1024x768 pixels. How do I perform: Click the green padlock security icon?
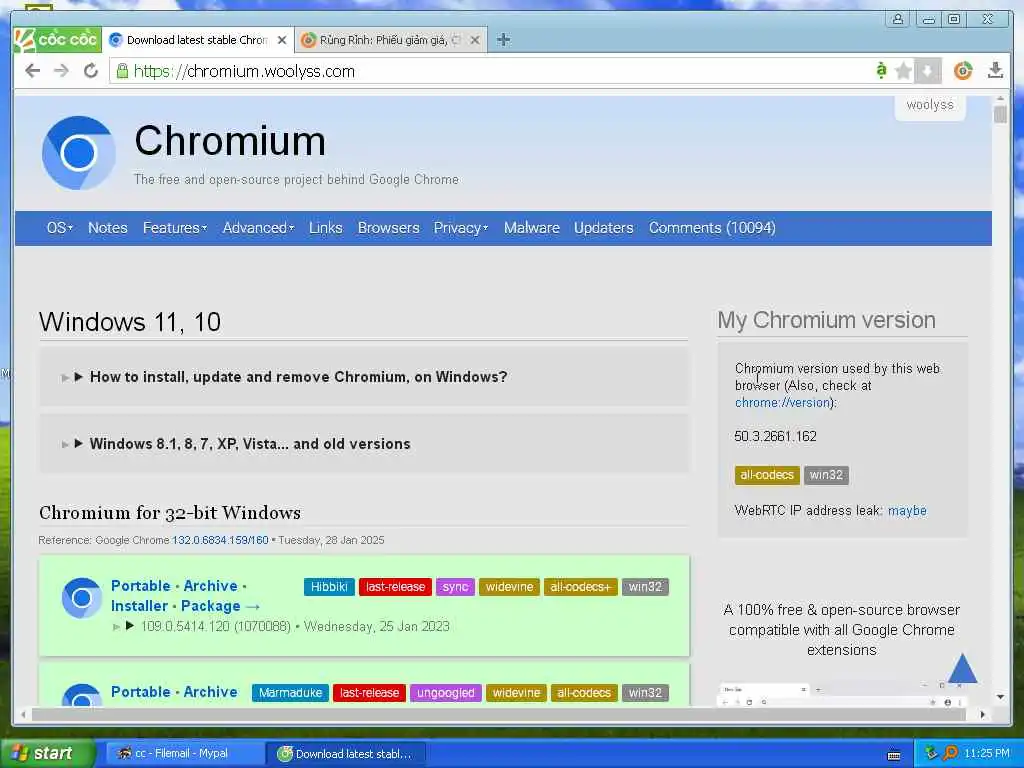(122, 71)
